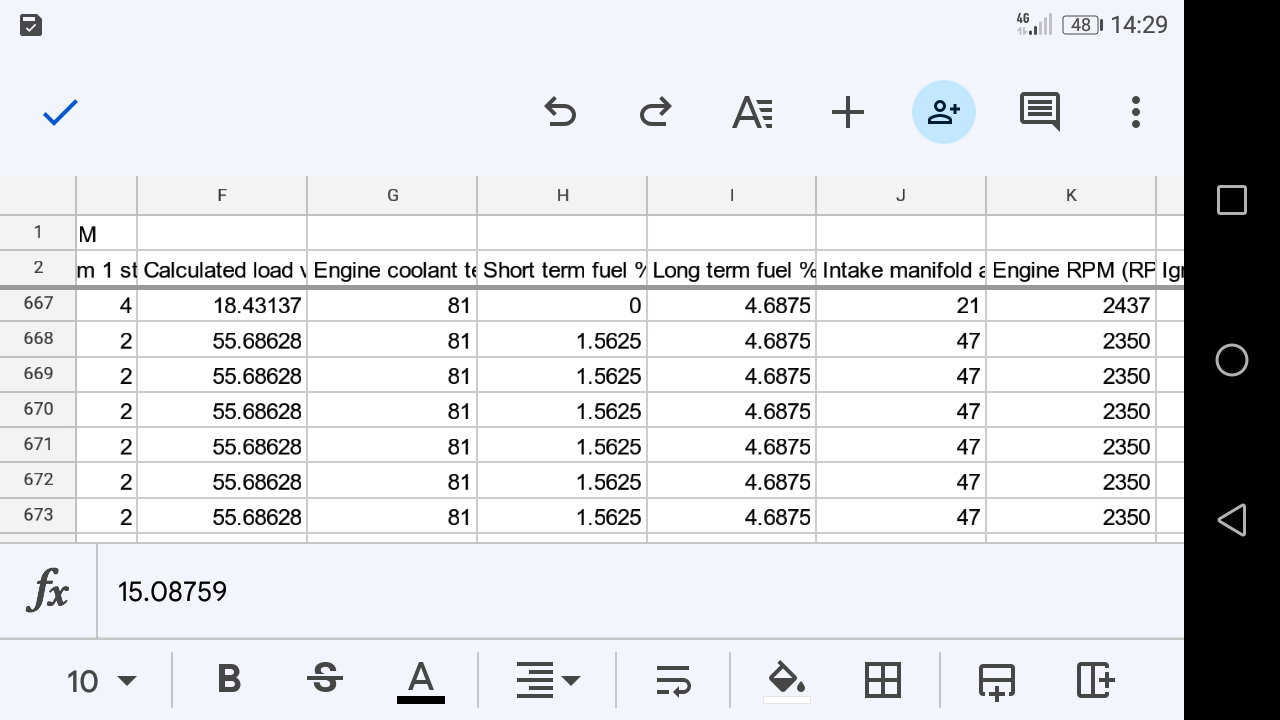Image resolution: width=1280 pixels, height=720 pixels.
Task: Select column J header
Action: tap(901, 195)
